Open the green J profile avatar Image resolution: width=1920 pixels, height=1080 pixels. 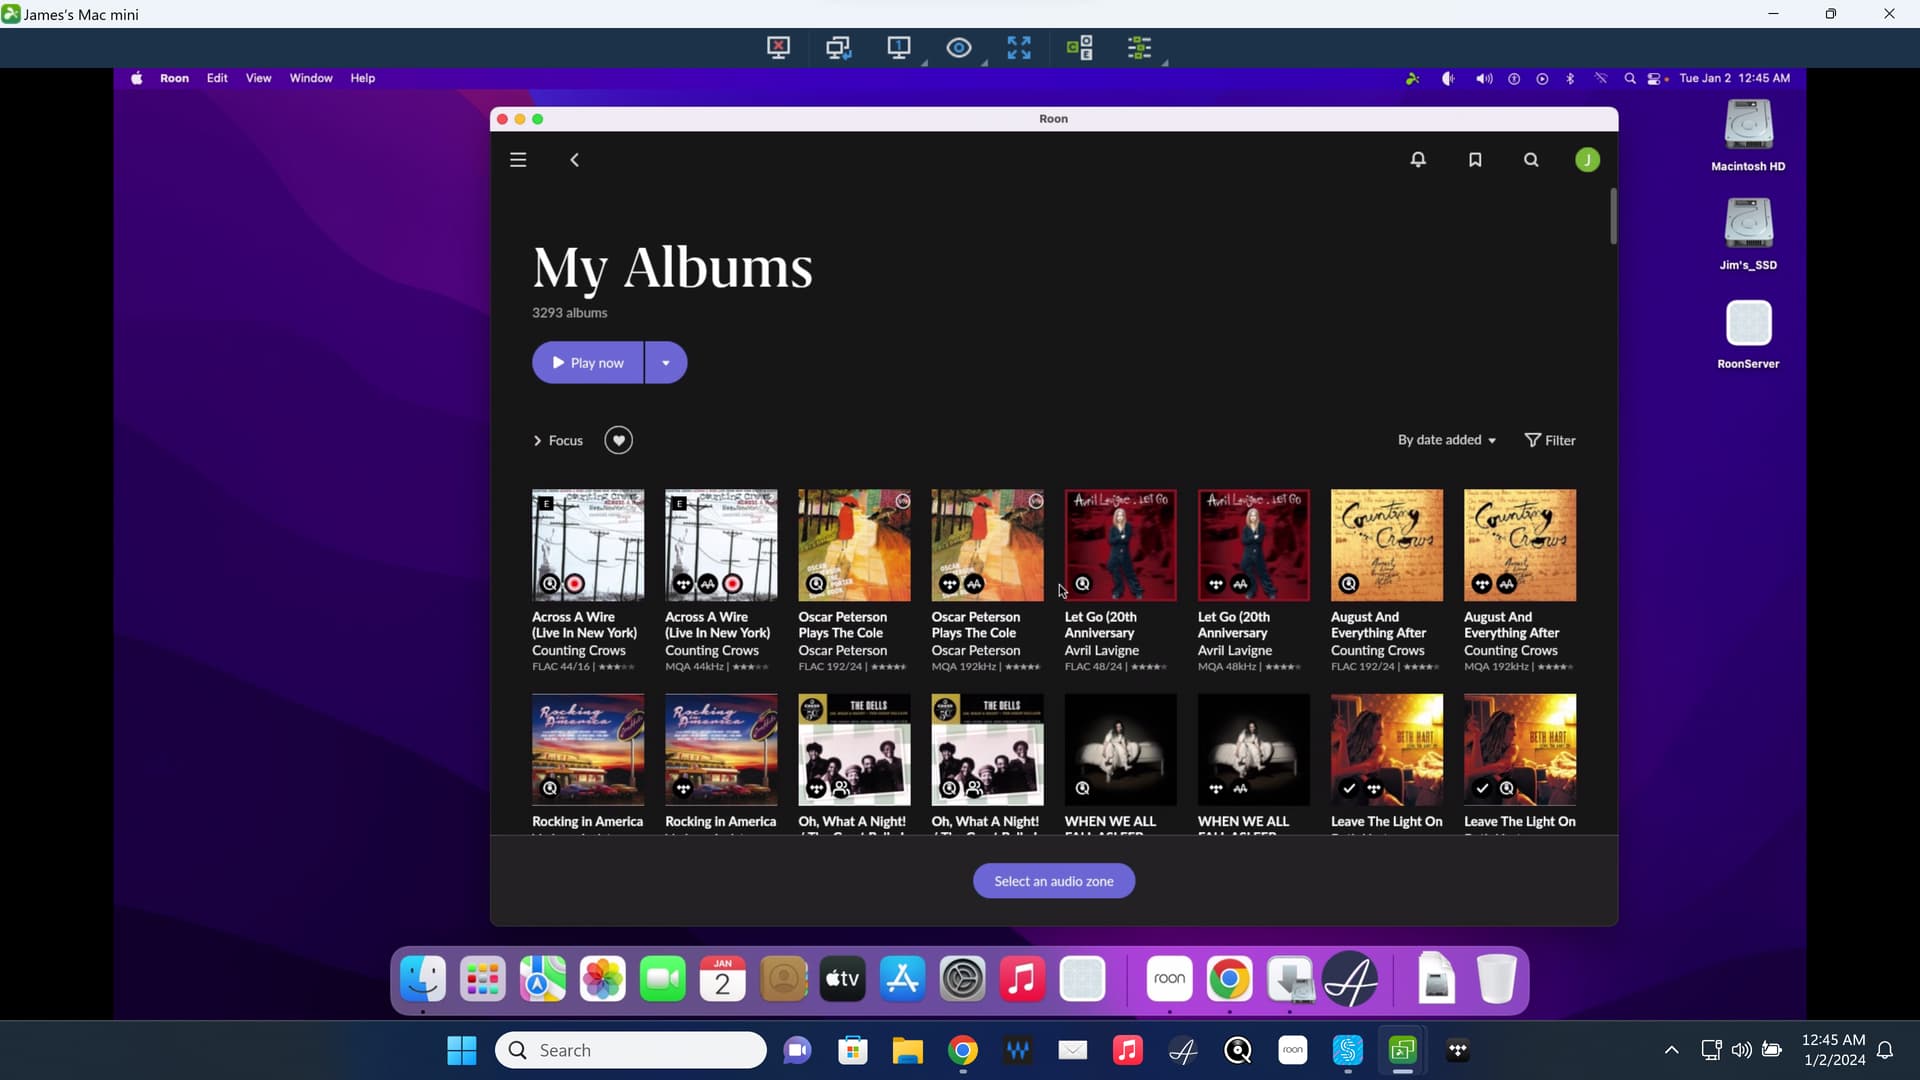coord(1587,160)
